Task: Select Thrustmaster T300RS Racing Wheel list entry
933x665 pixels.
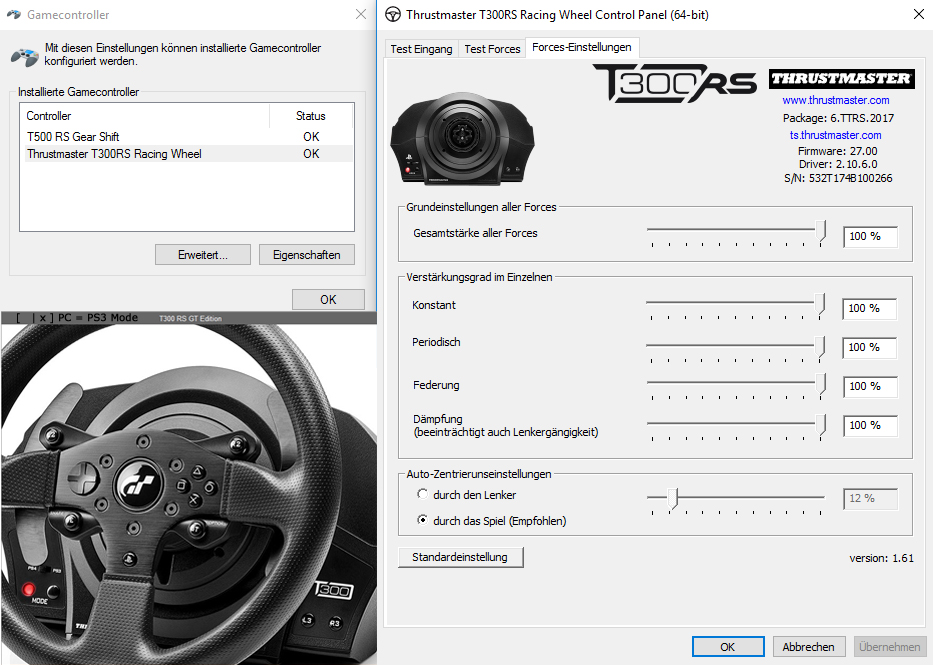Action: [187, 154]
